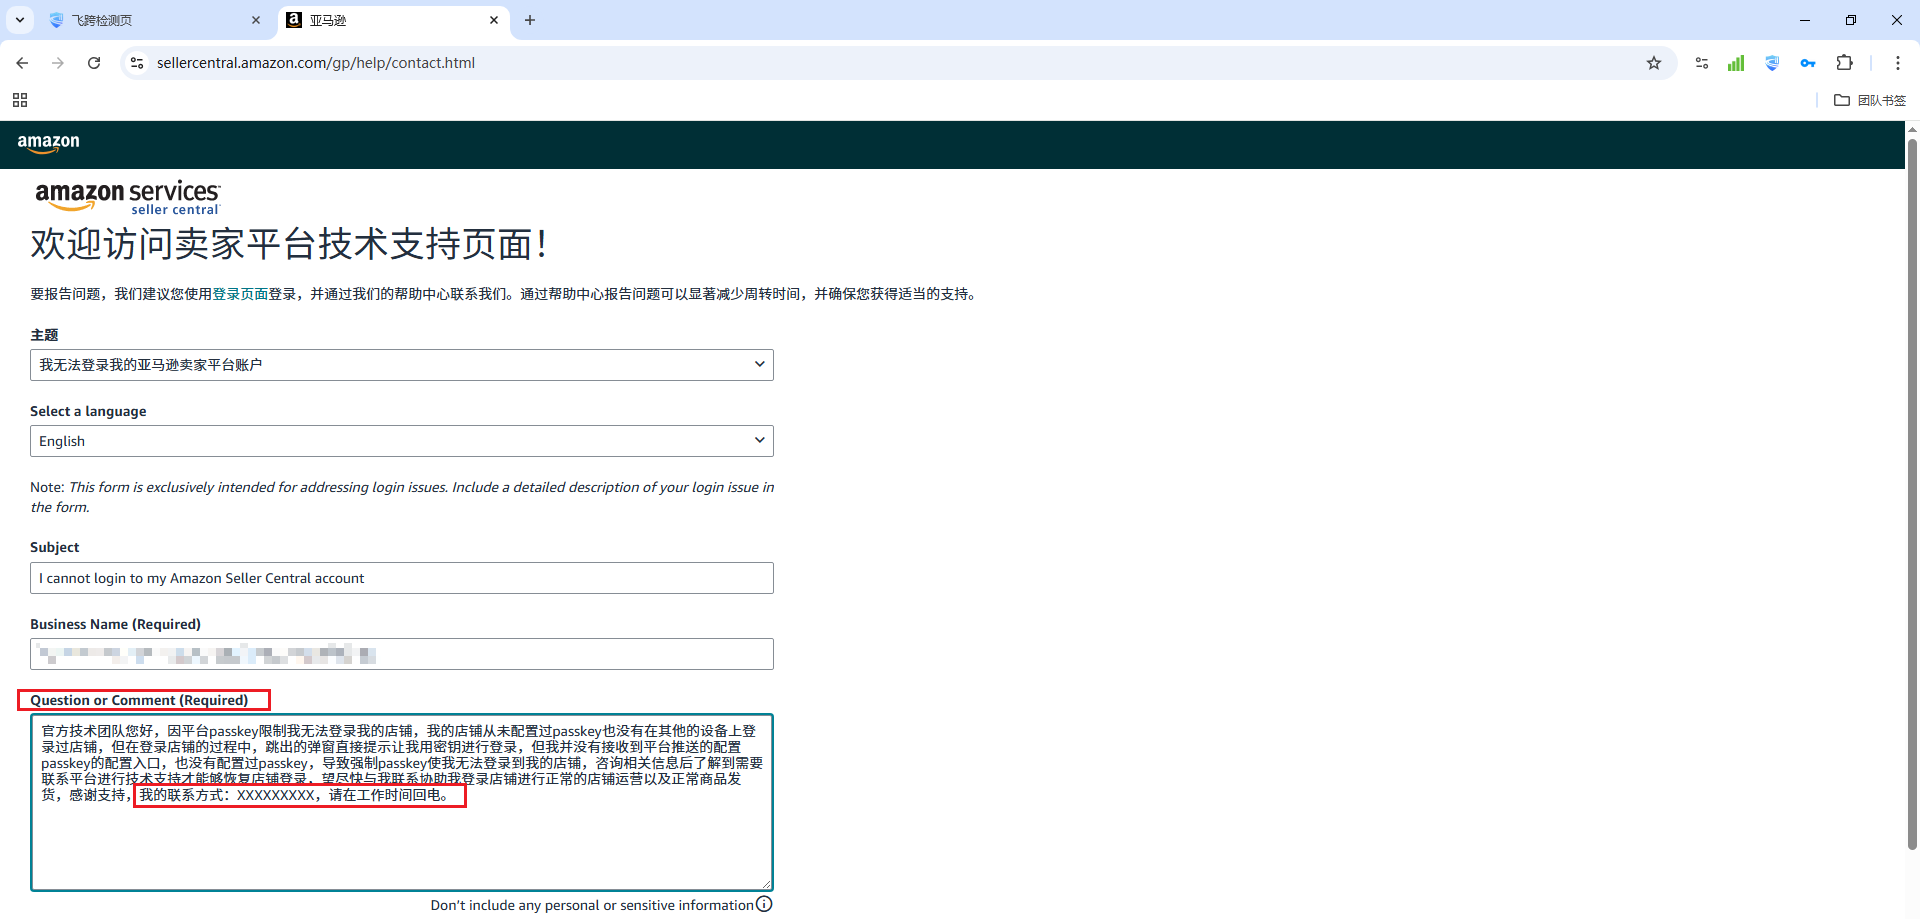Restore down the browser window

(1851, 20)
